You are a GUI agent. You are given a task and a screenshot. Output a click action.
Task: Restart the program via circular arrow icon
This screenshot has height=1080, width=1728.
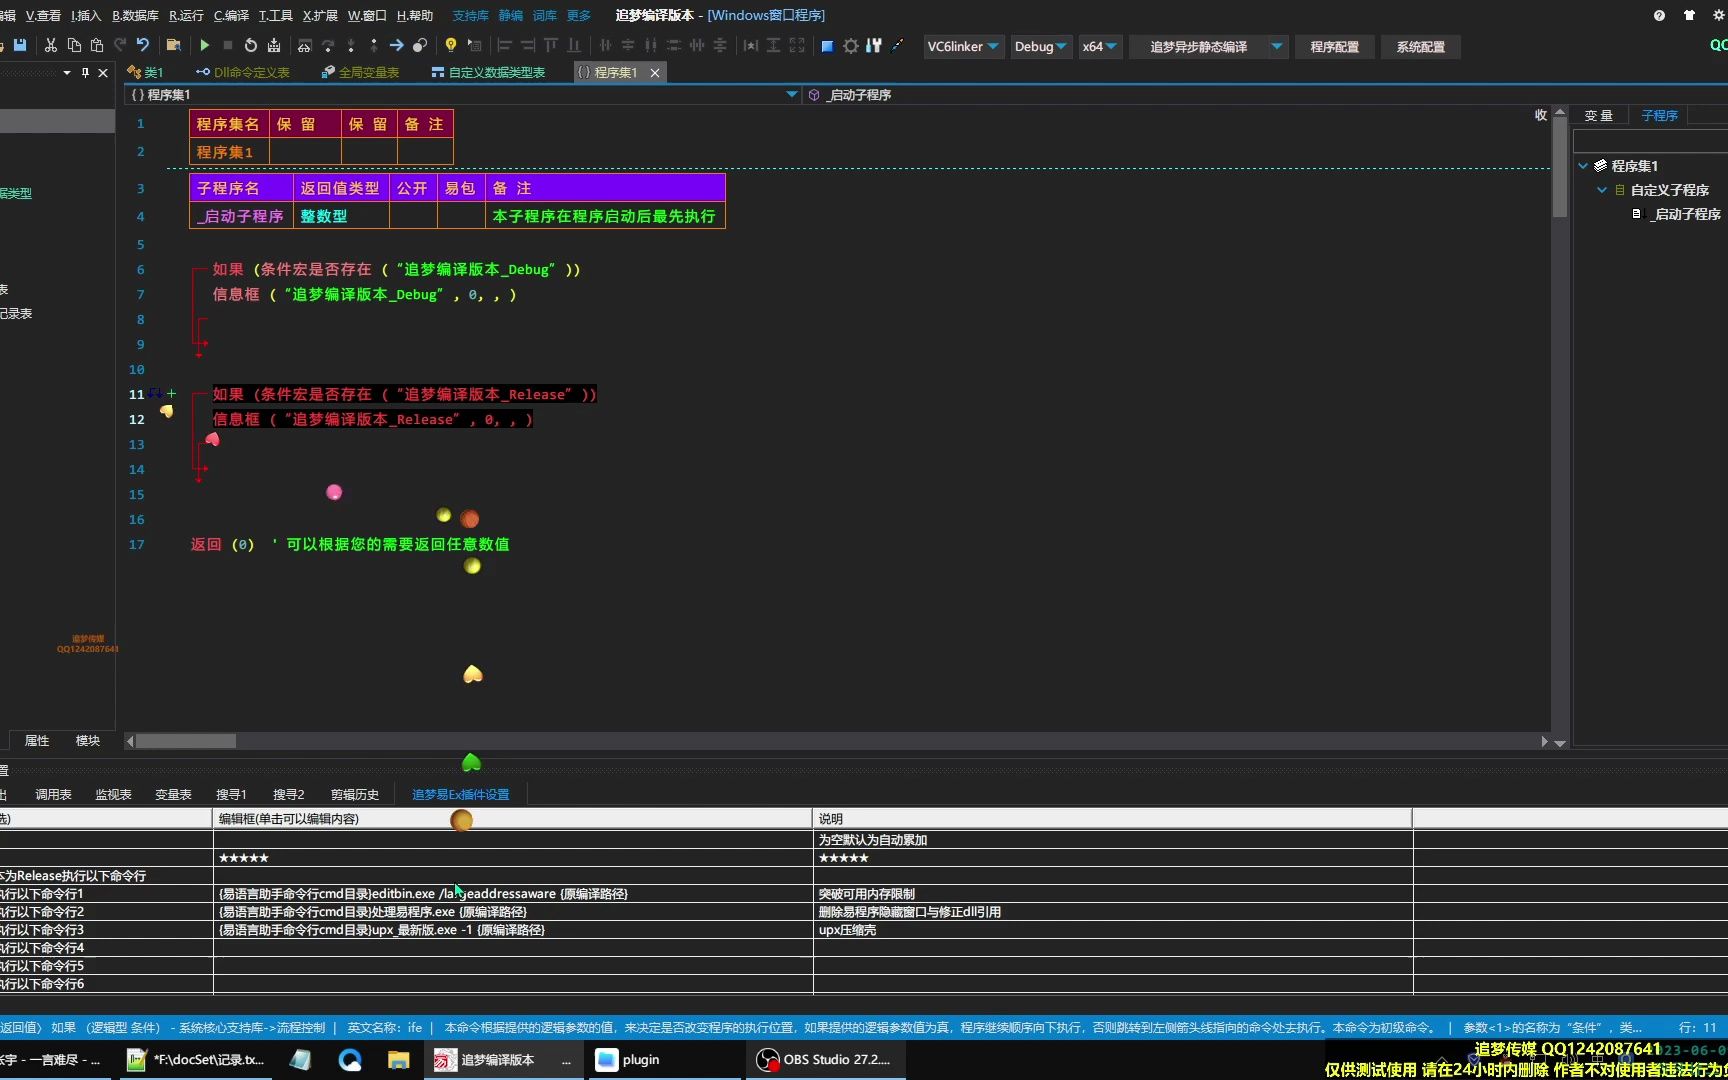(x=250, y=46)
